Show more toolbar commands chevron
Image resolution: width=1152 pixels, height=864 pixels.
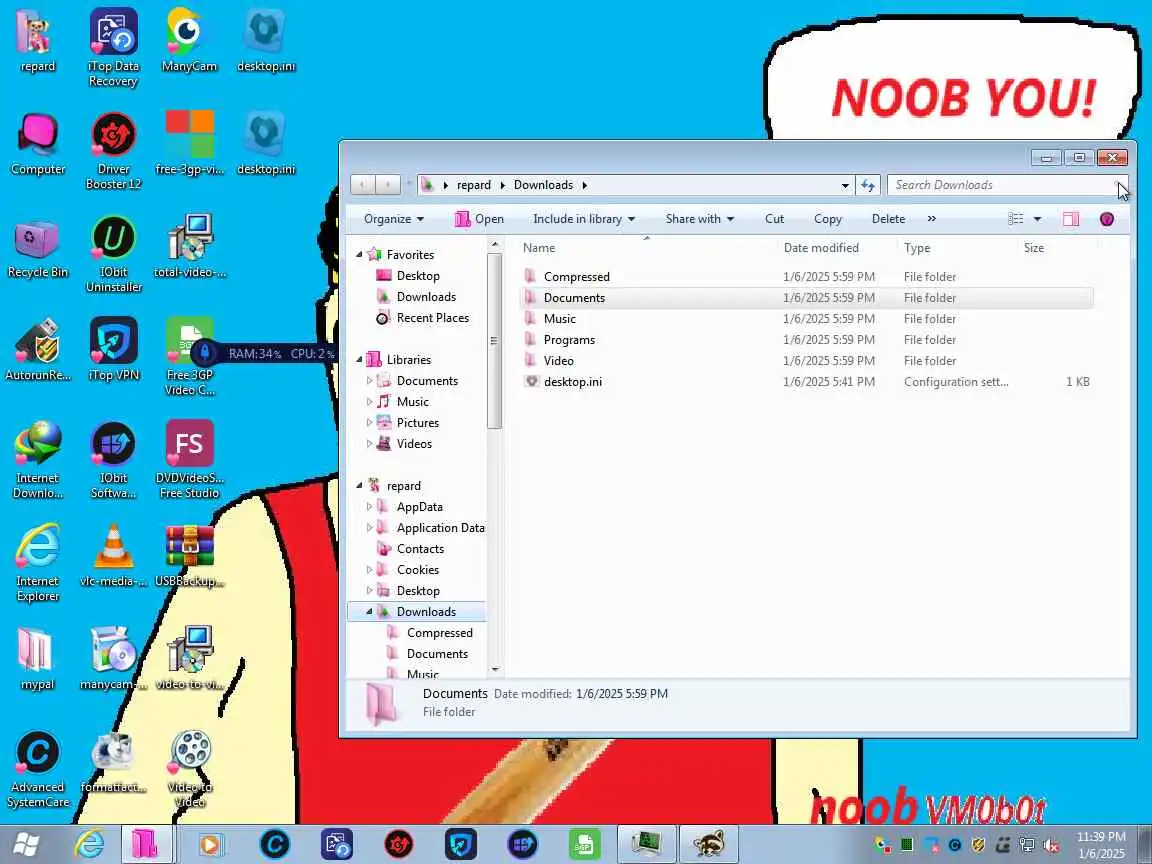932,219
